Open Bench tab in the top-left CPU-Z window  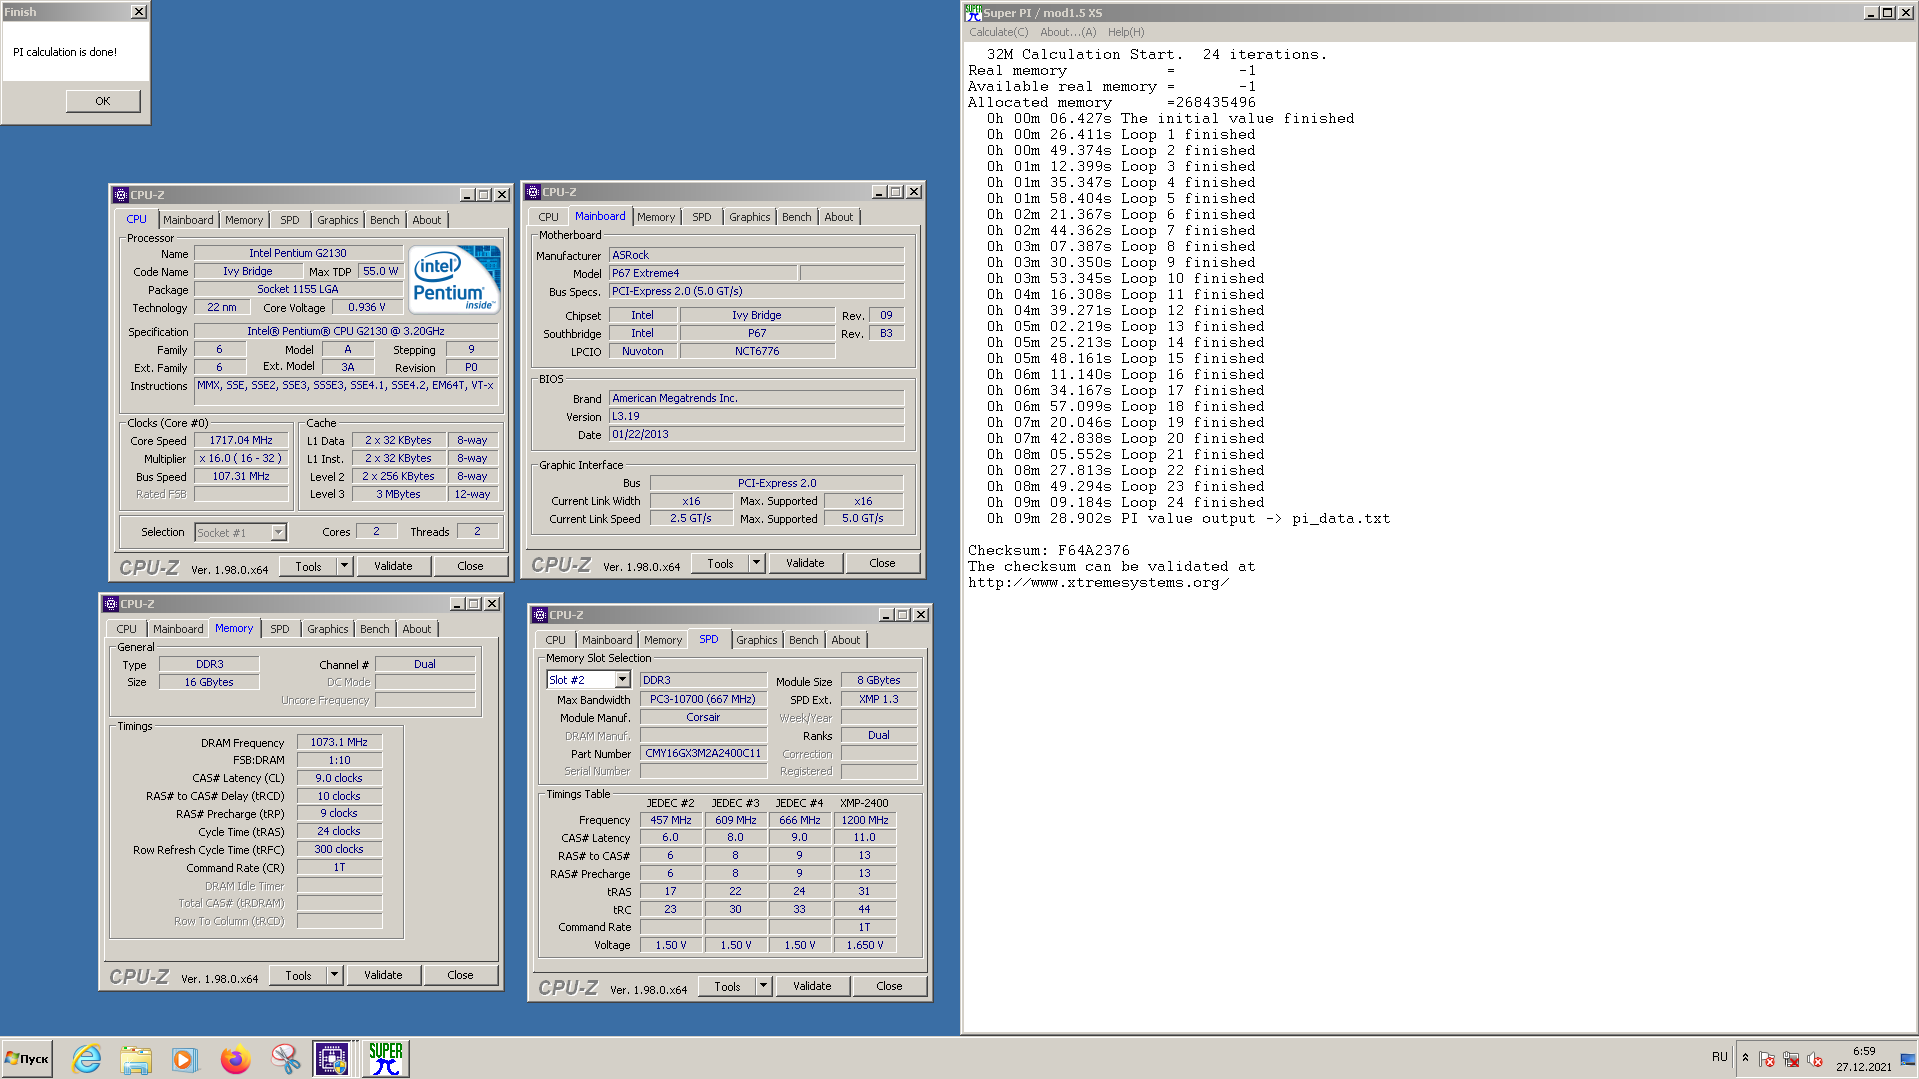point(384,220)
